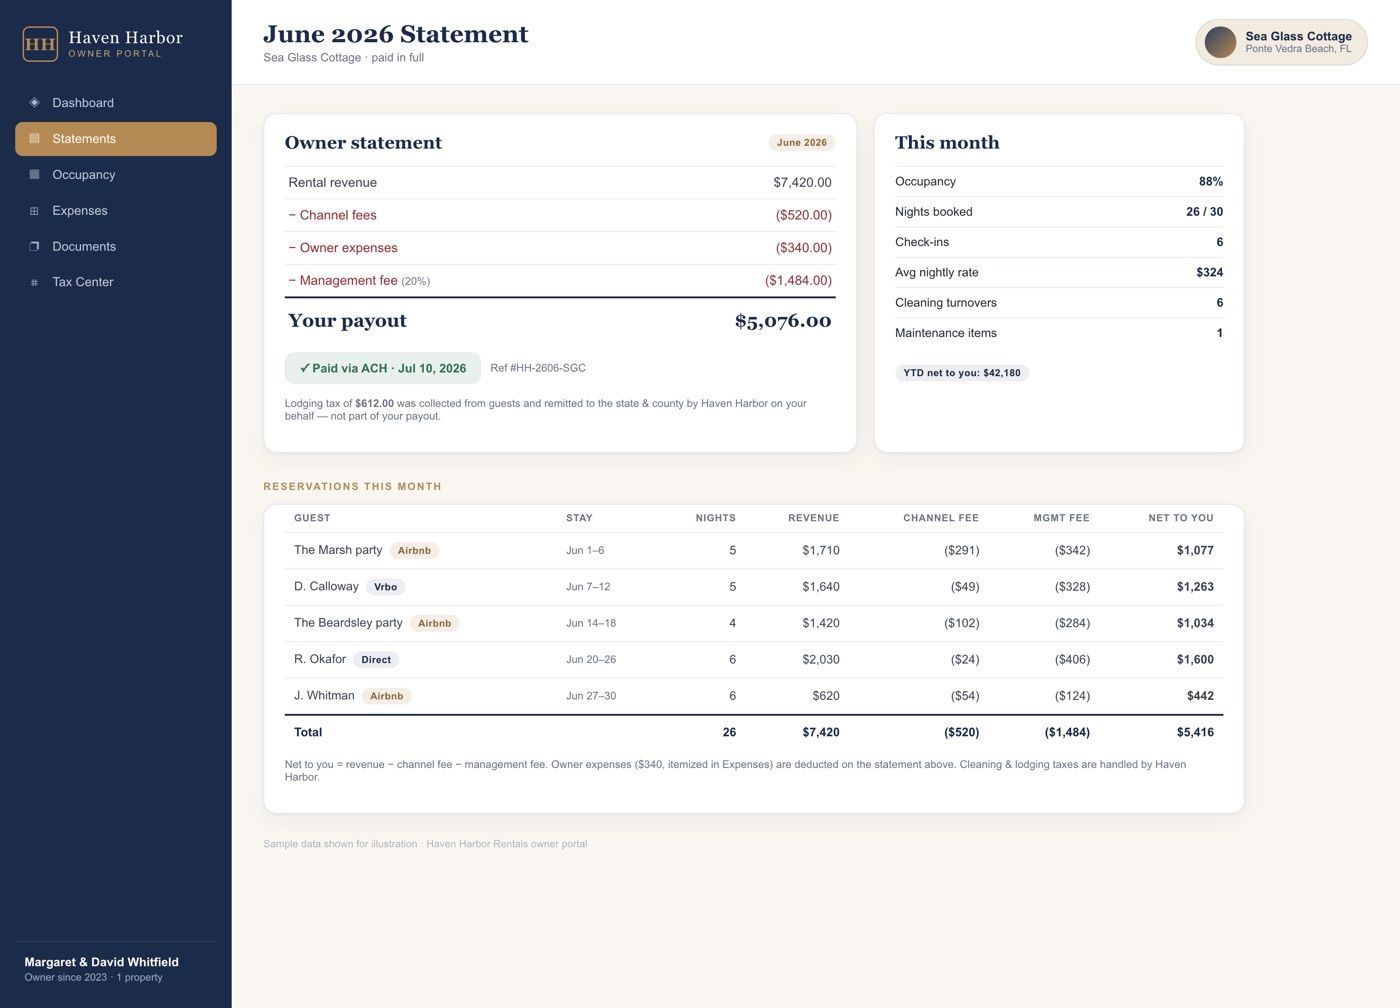This screenshot has width=1400, height=1008.
Task: Click the Occupancy square icon
Action: pos(34,175)
